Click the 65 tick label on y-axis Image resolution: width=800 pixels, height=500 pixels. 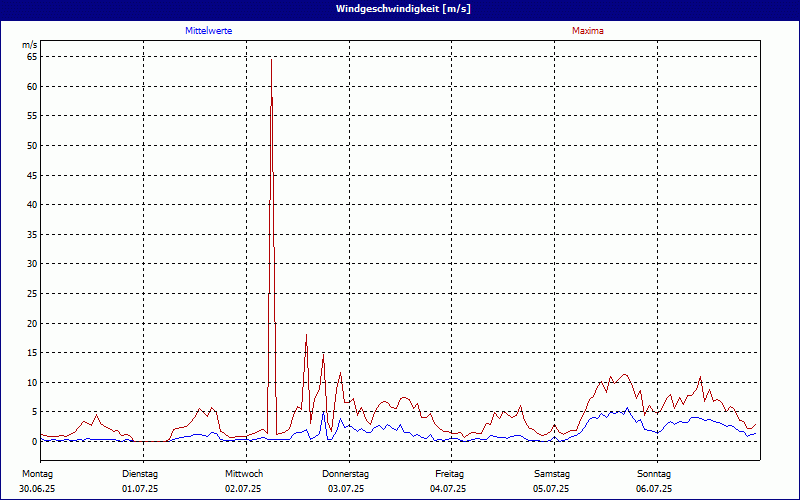point(31,57)
